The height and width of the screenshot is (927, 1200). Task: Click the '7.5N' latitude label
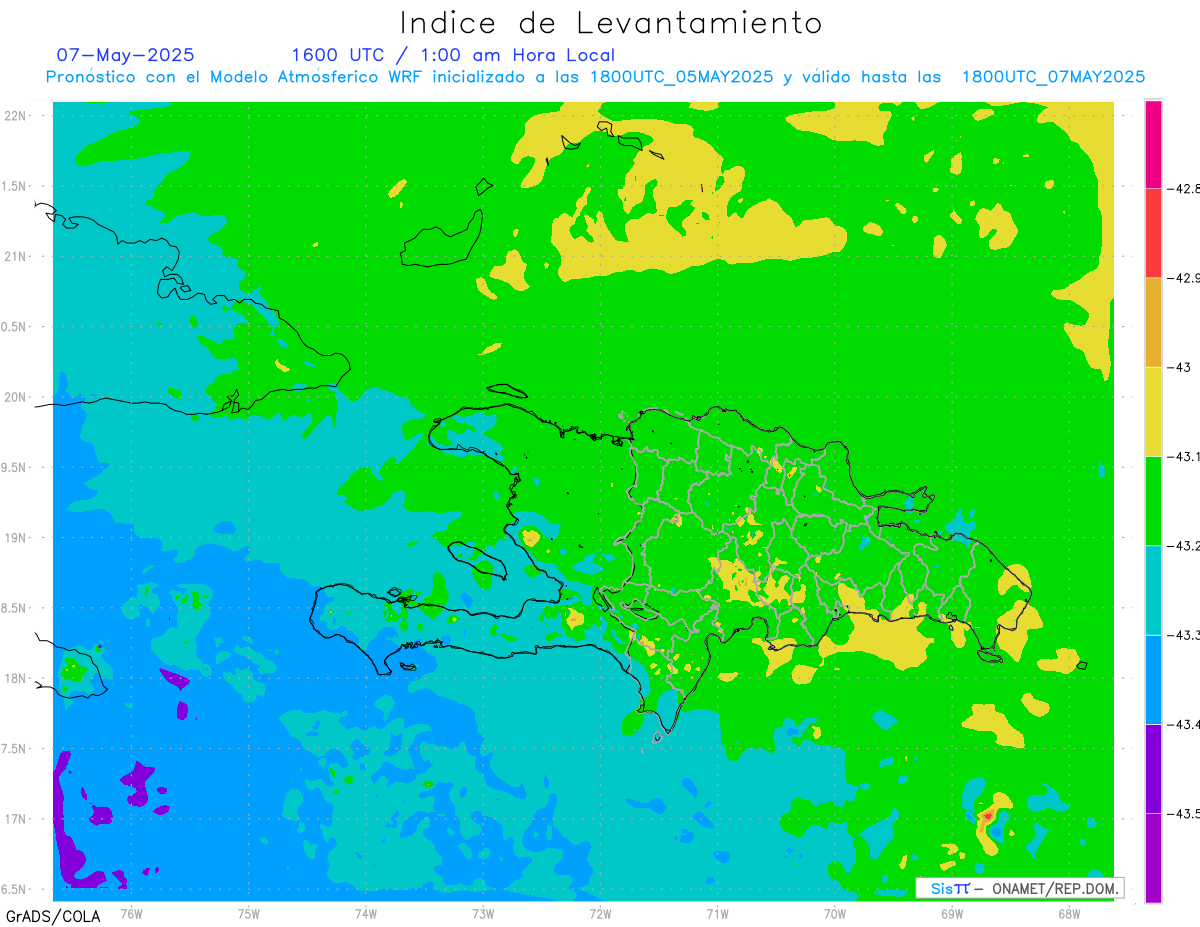pos(15,749)
